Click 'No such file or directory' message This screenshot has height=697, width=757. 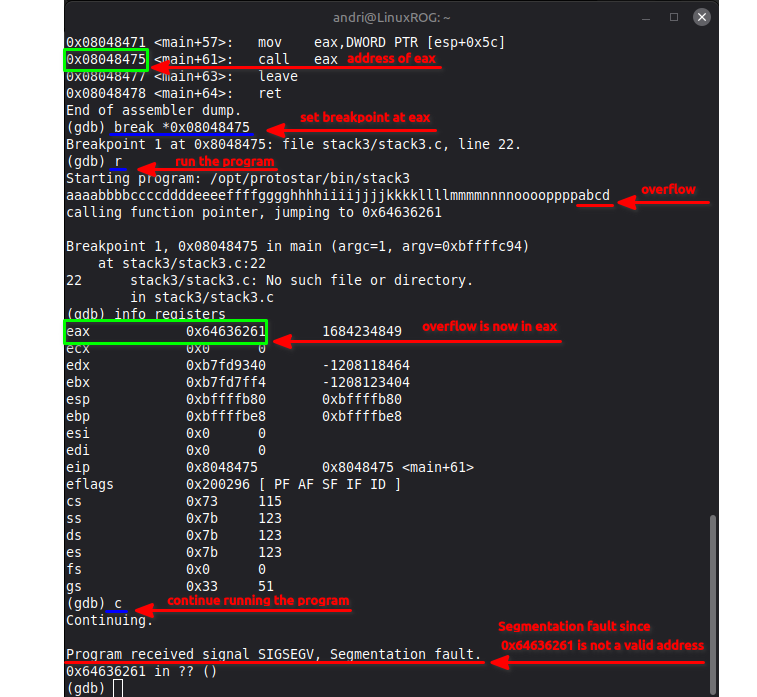(369, 280)
